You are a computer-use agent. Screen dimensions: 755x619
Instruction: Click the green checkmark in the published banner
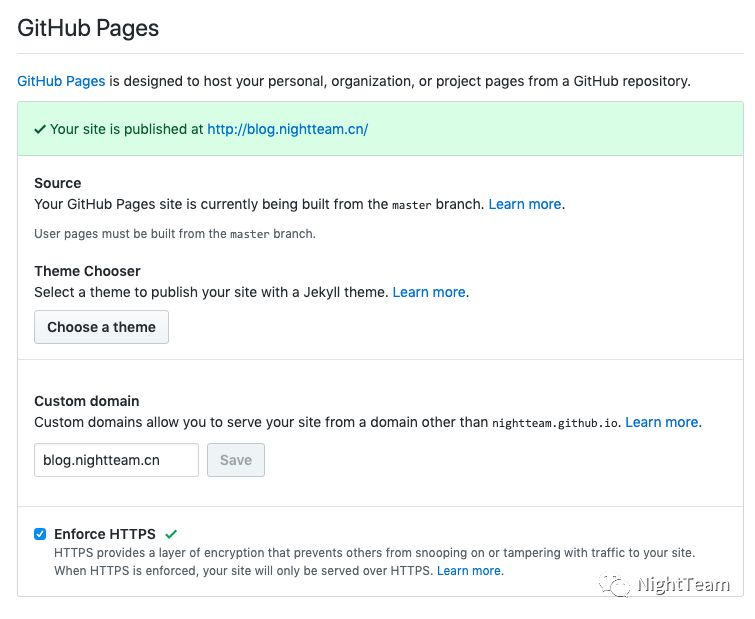pos(40,129)
